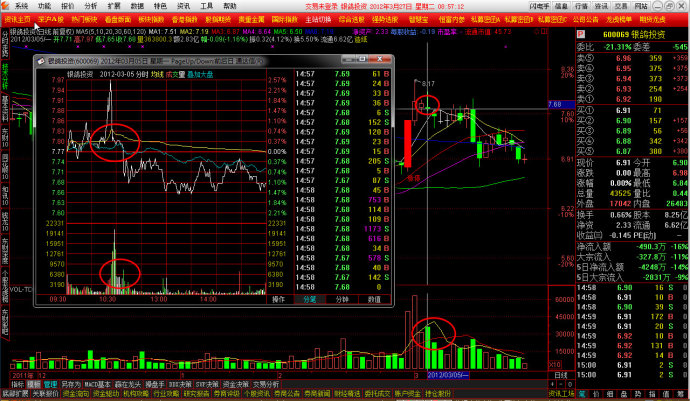The height and width of the screenshot is (401, 690).
Task: Select the 指标 tab below the chart
Action: tap(18, 384)
